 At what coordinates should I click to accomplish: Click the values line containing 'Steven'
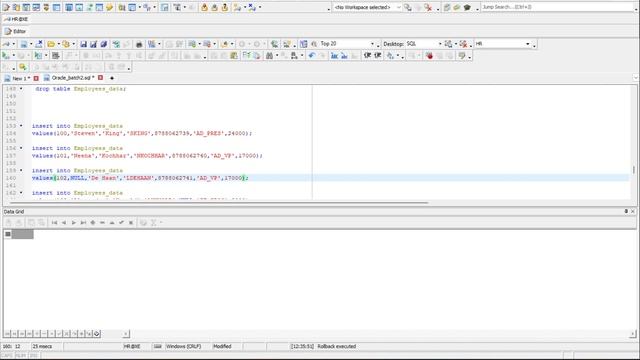click(142, 133)
